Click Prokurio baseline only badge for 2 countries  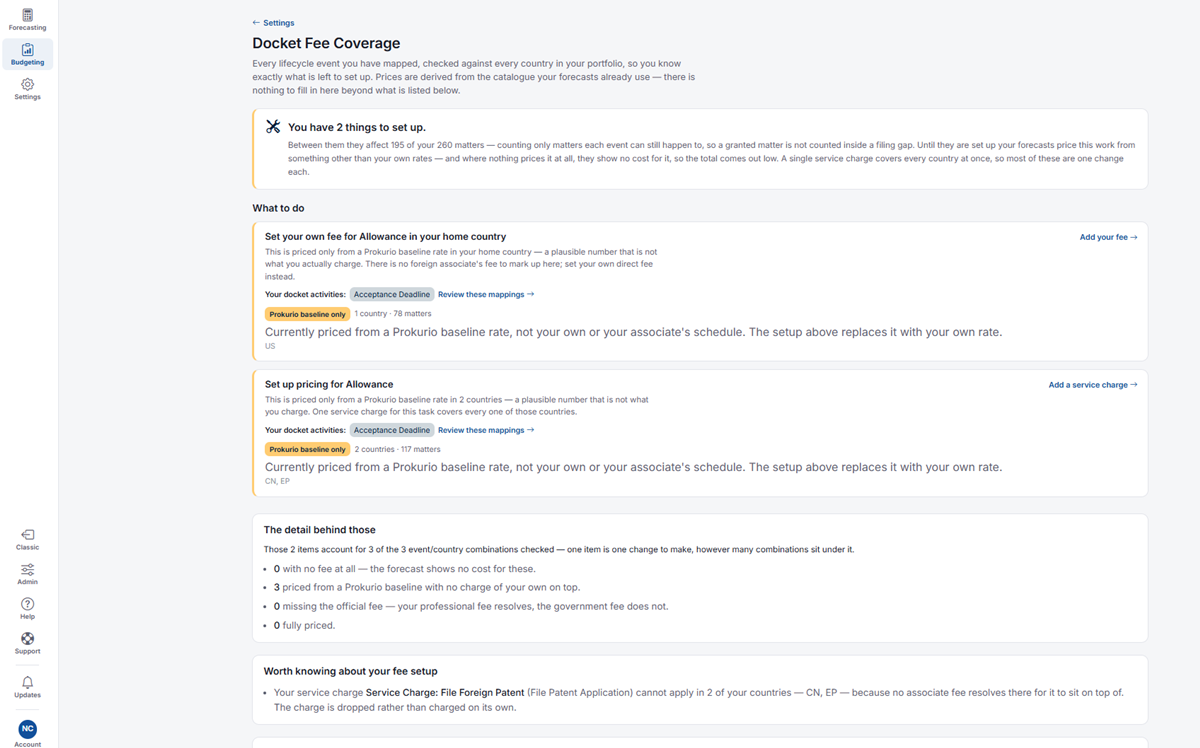click(x=307, y=450)
